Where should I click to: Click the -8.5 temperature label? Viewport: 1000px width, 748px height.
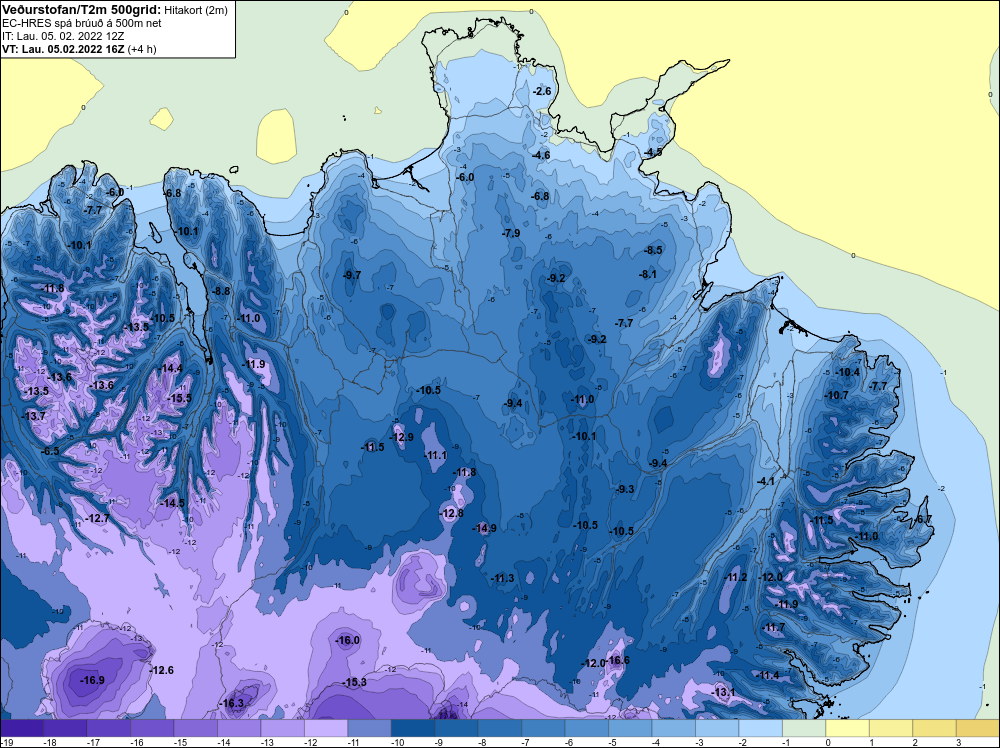click(653, 250)
